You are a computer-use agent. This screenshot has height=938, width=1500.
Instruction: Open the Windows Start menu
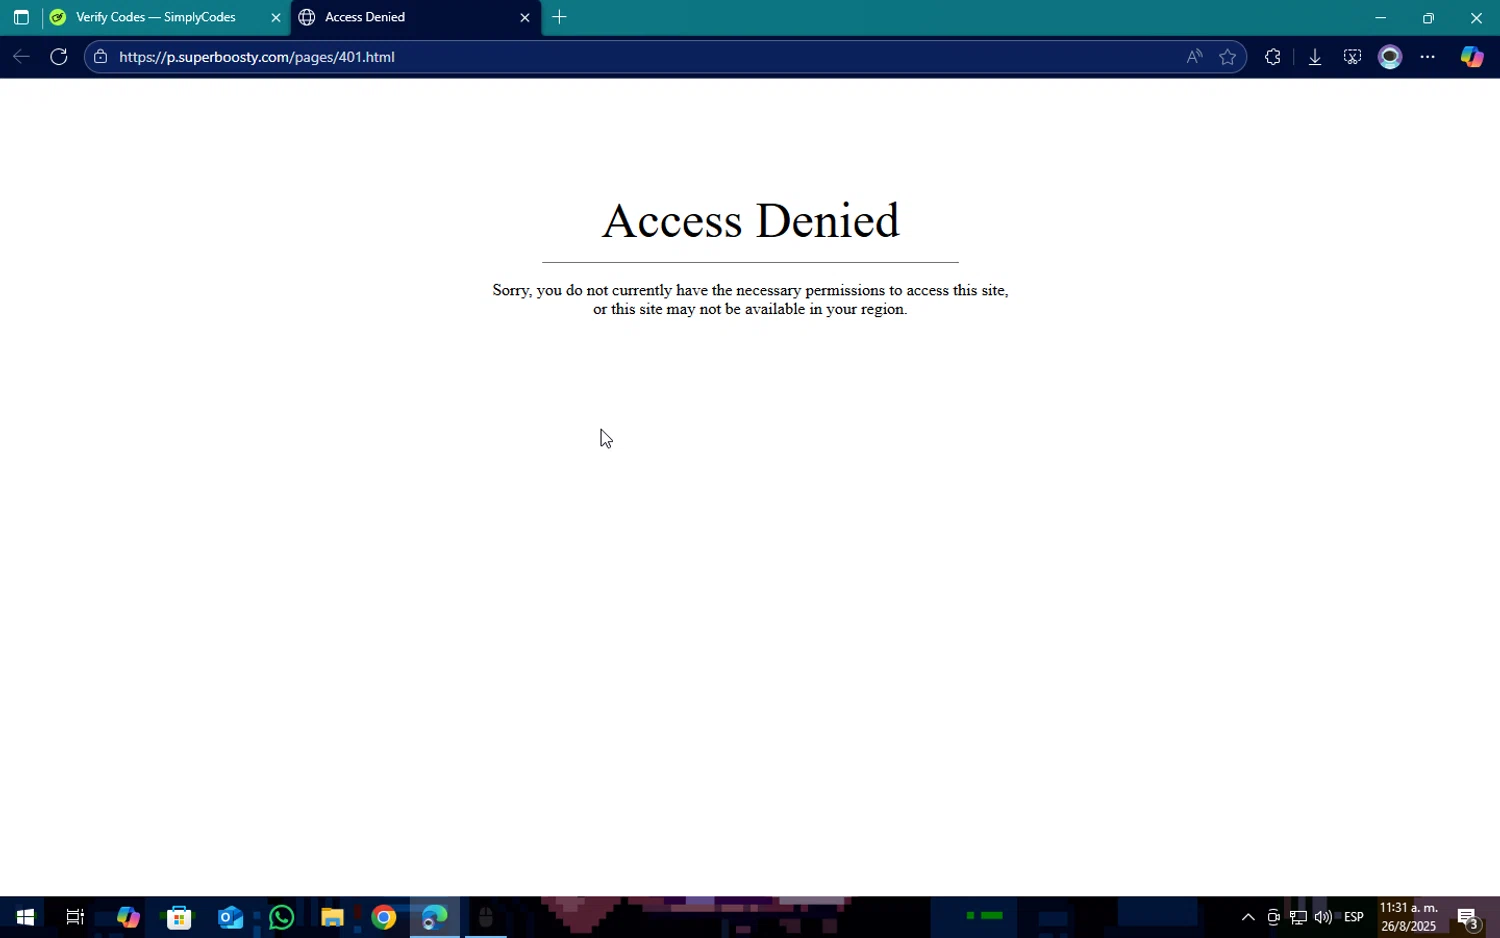25,917
